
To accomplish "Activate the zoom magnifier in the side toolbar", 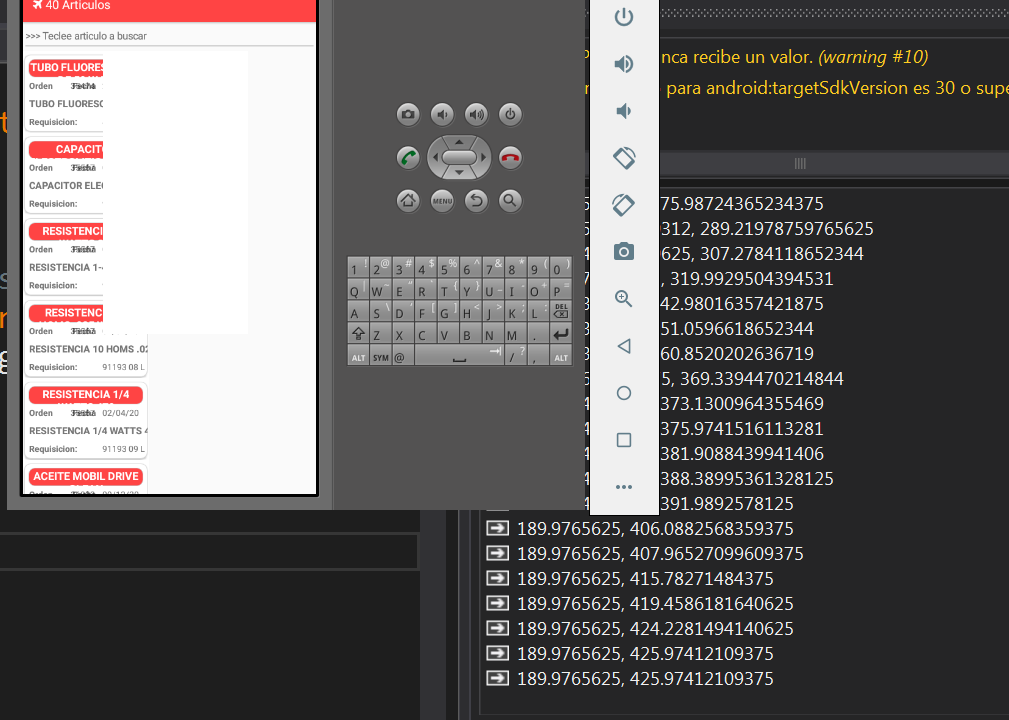I will pos(624,299).
